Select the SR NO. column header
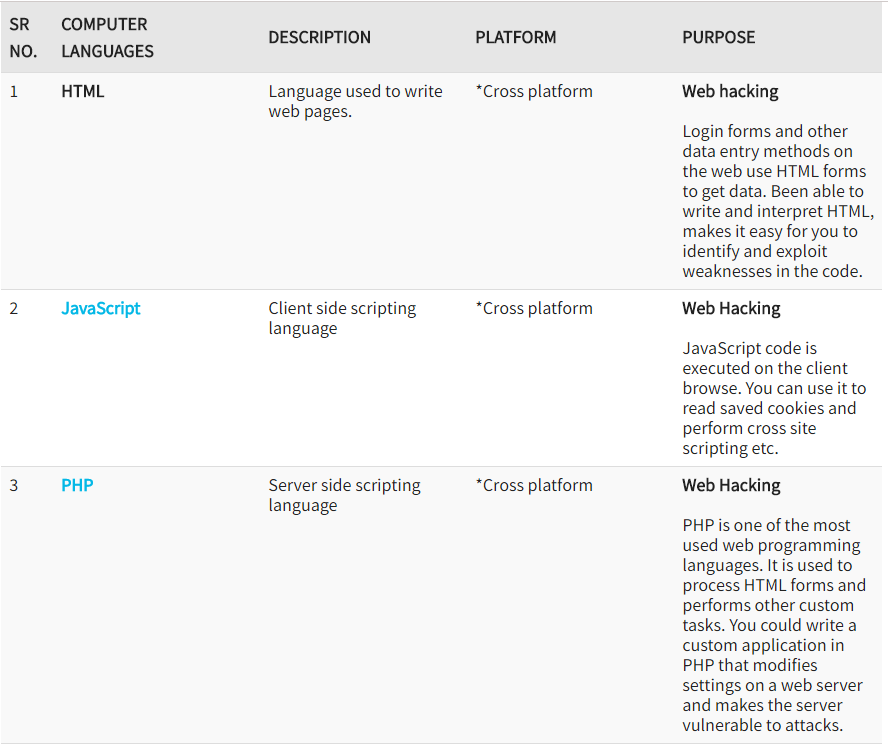888x751 pixels. click(x=23, y=37)
